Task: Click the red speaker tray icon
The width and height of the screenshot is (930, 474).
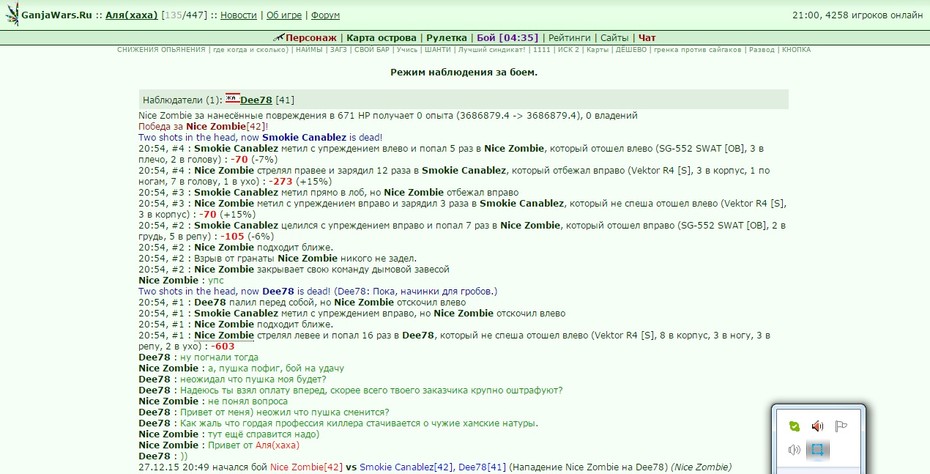Action: click(x=817, y=426)
